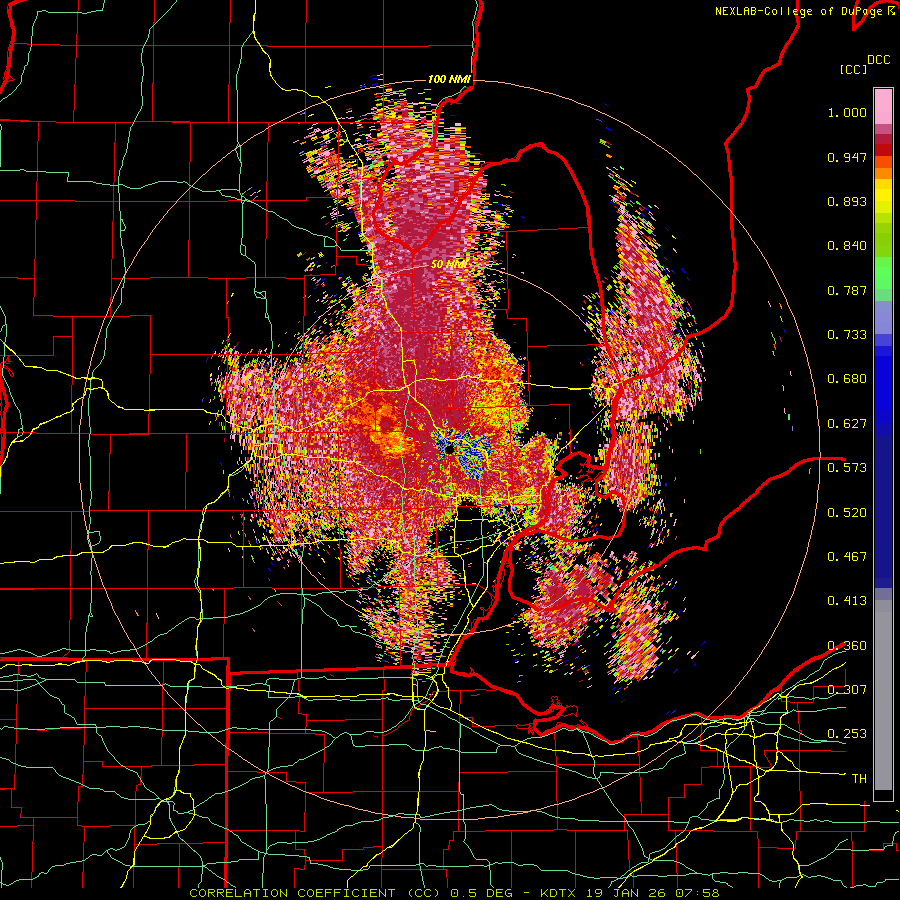Click the 0.573 value on the legend
The height and width of the screenshot is (900, 900).
[x=847, y=467]
